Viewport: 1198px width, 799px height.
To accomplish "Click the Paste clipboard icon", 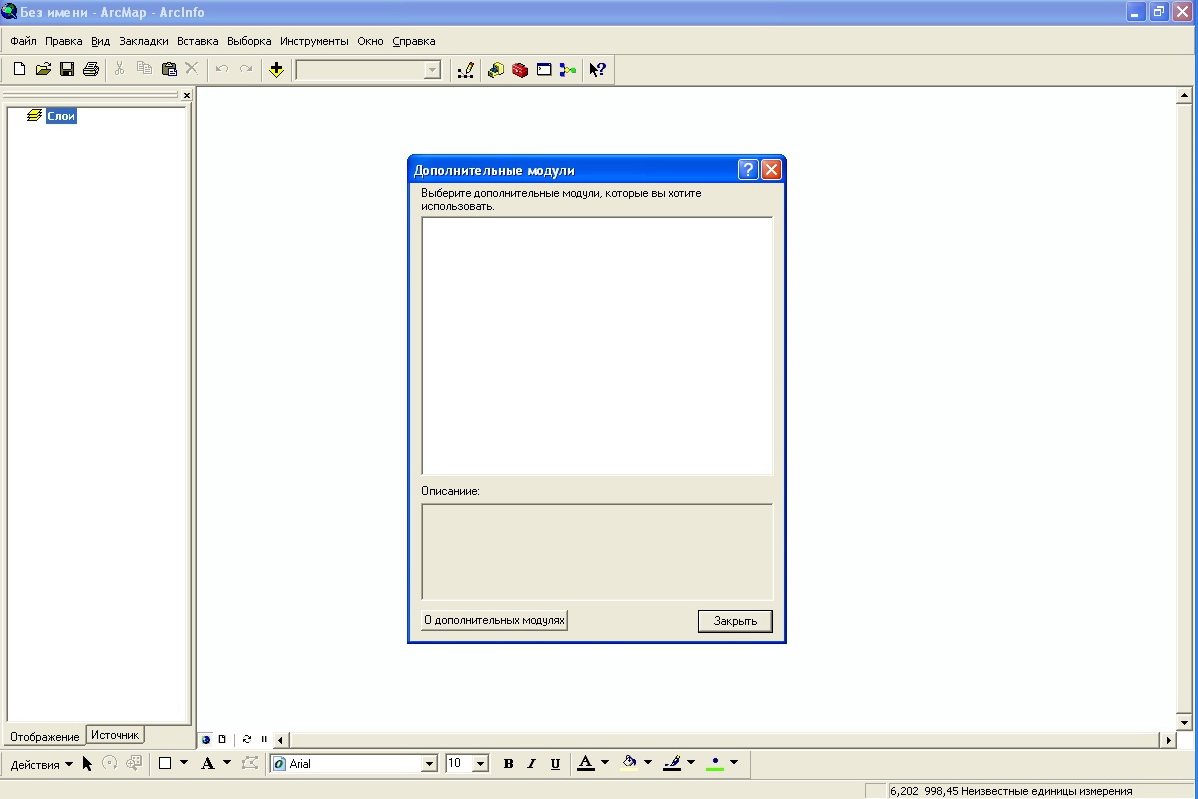I will pyautogui.click(x=169, y=70).
